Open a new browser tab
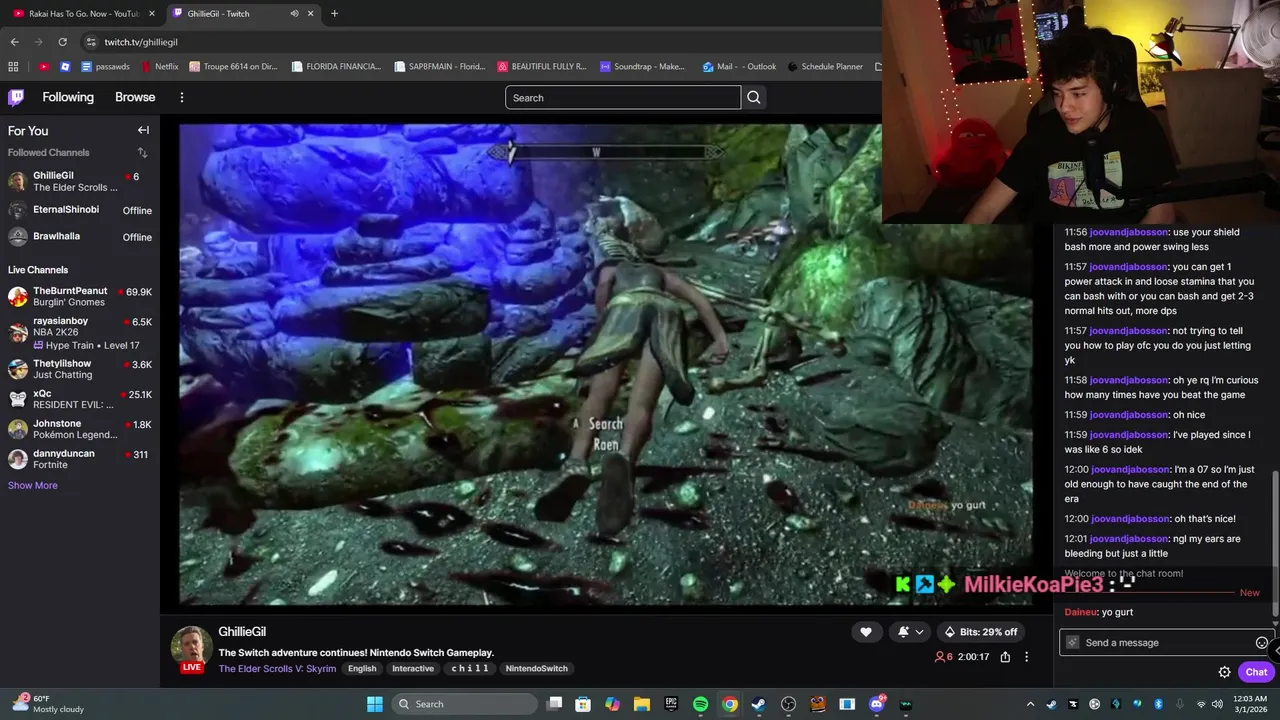Viewport: 1280px width, 720px height. pyautogui.click(x=334, y=13)
